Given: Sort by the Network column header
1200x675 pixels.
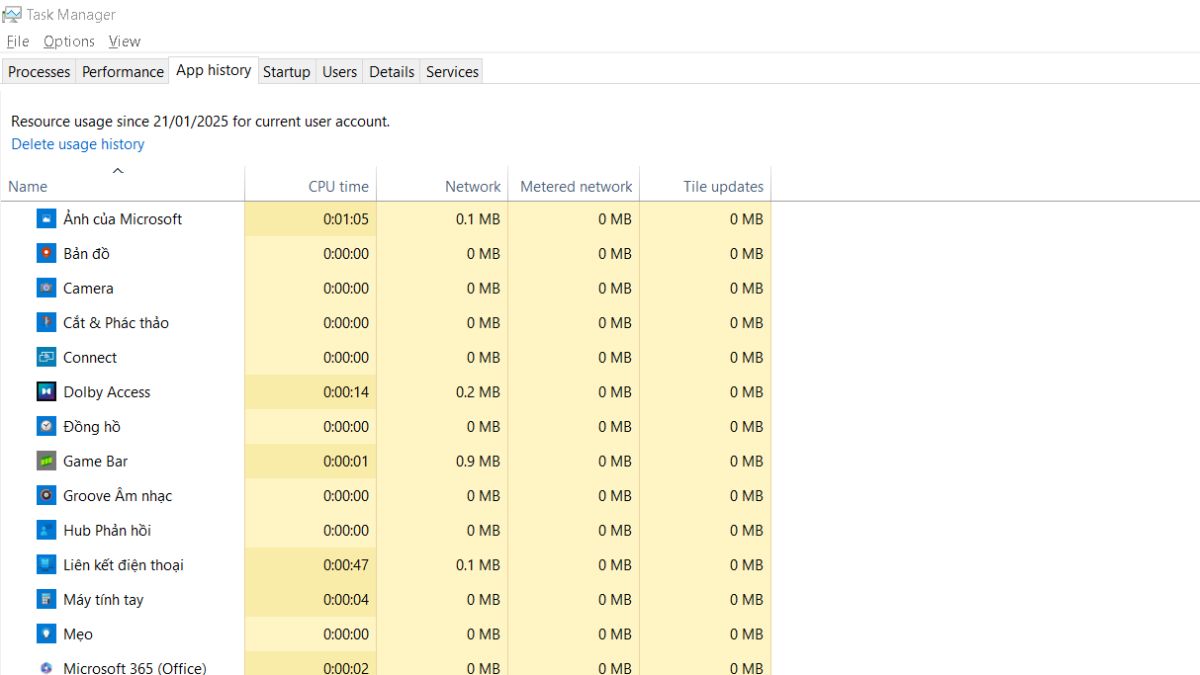Looking at the screenshot, I should coord(471,186).
